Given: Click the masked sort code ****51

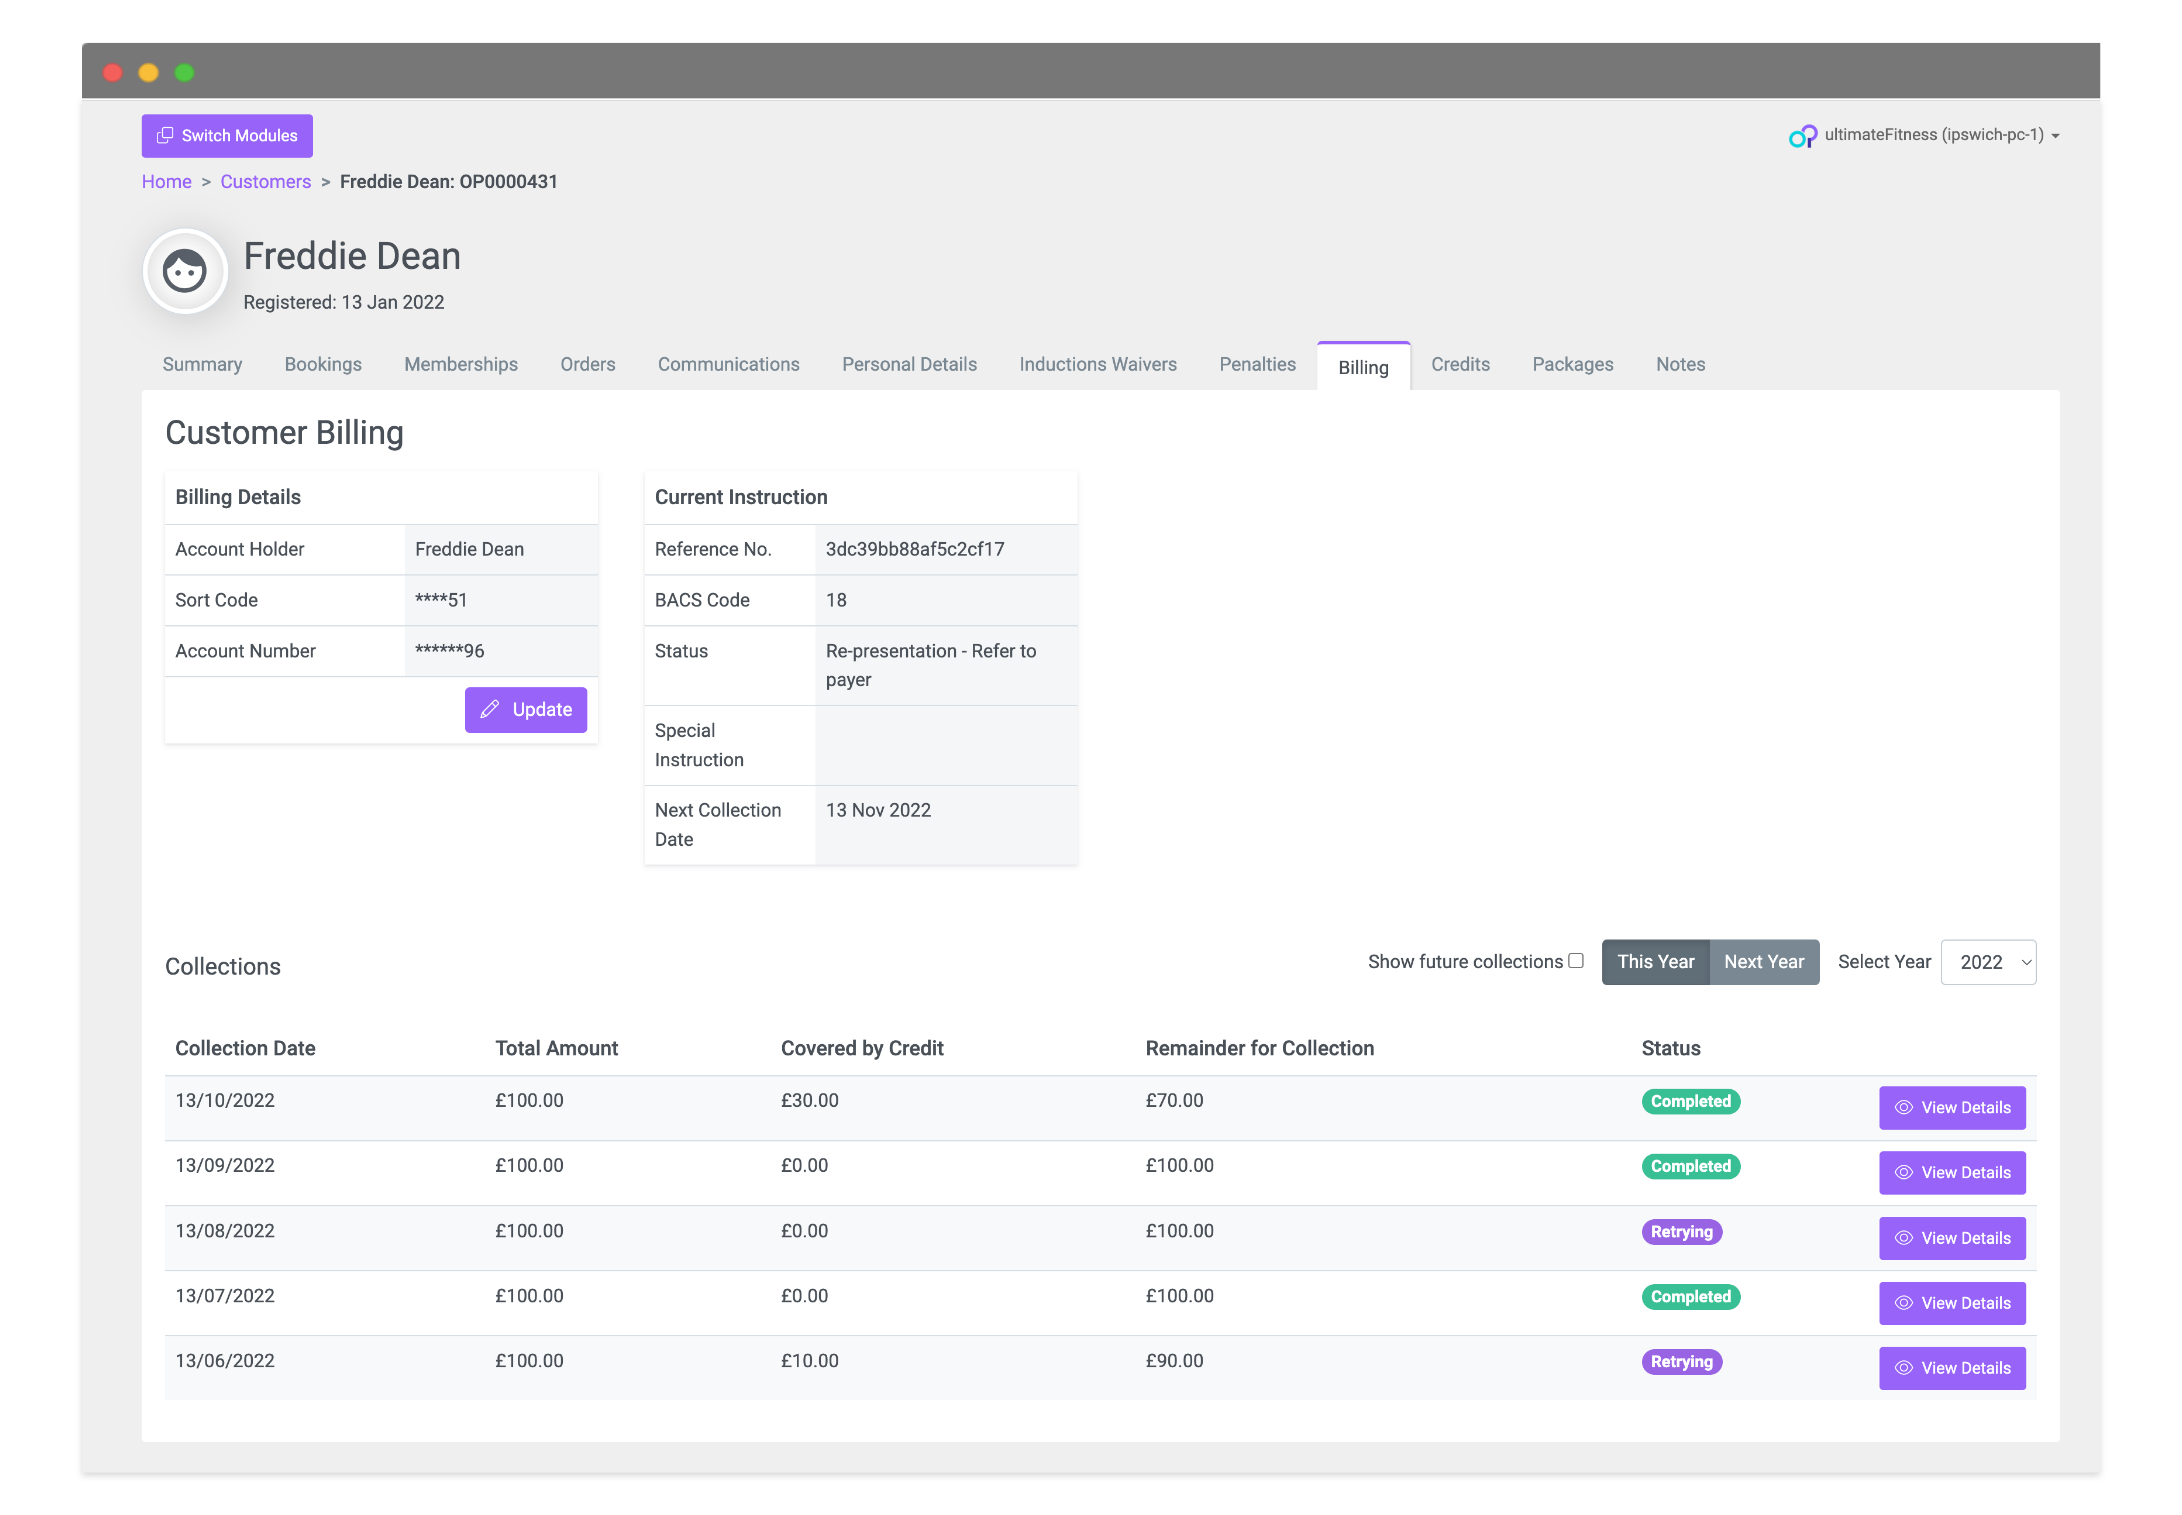Looking at the screenshot, I should pyautogui.click(x=441, y=600).
